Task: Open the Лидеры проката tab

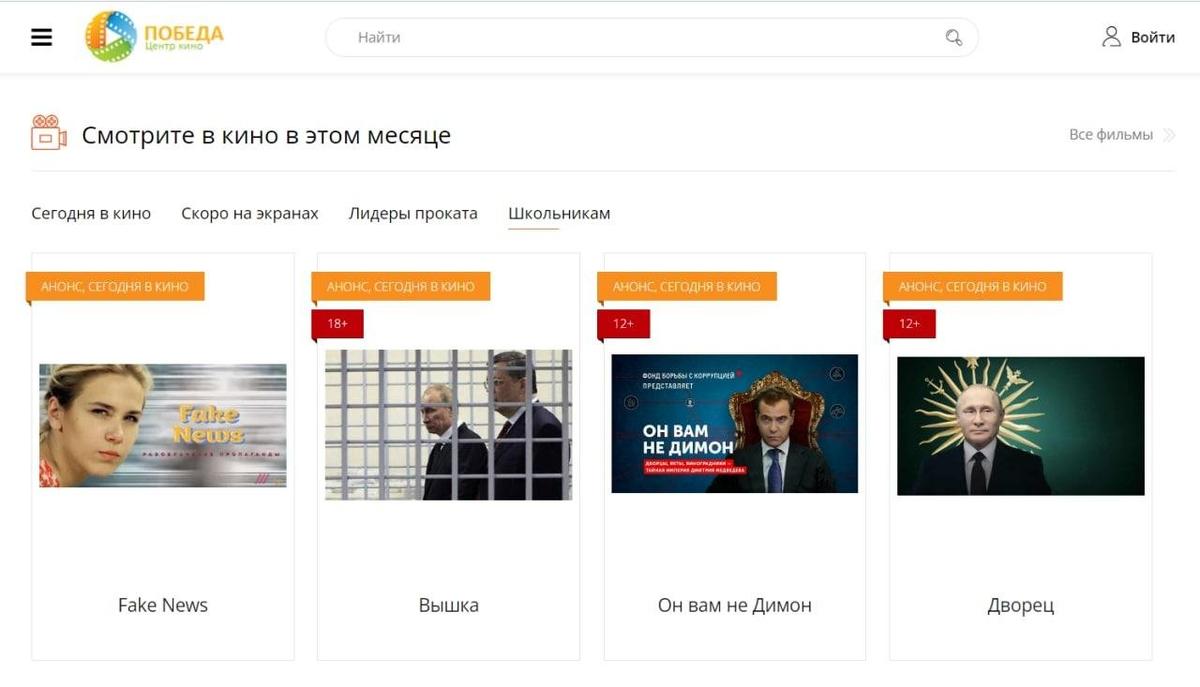Action: pos(413,214)
